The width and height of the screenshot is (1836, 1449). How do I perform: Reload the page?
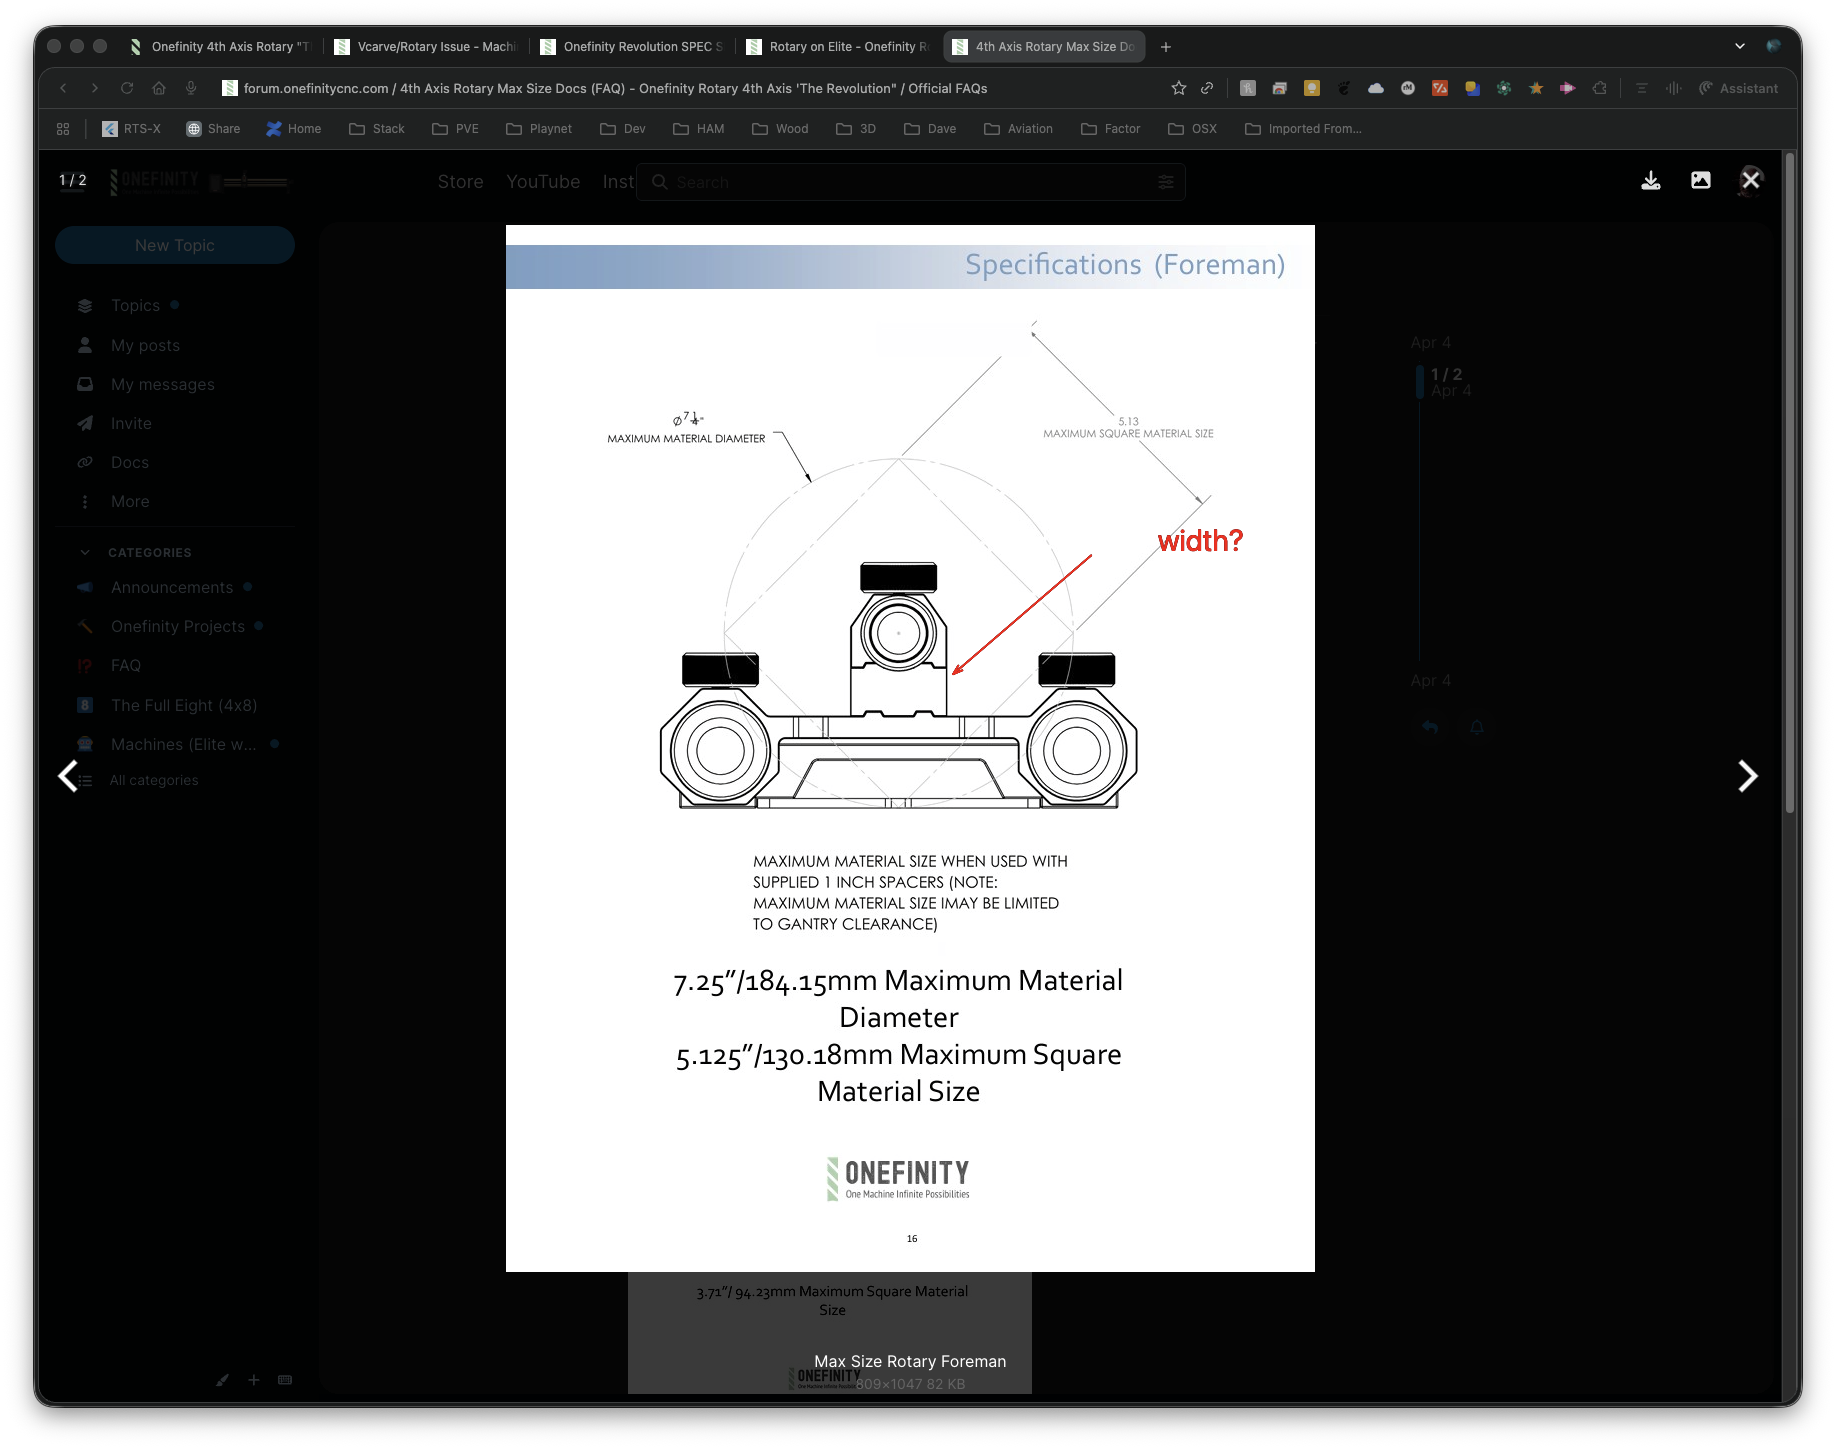(x=127, y=88)
